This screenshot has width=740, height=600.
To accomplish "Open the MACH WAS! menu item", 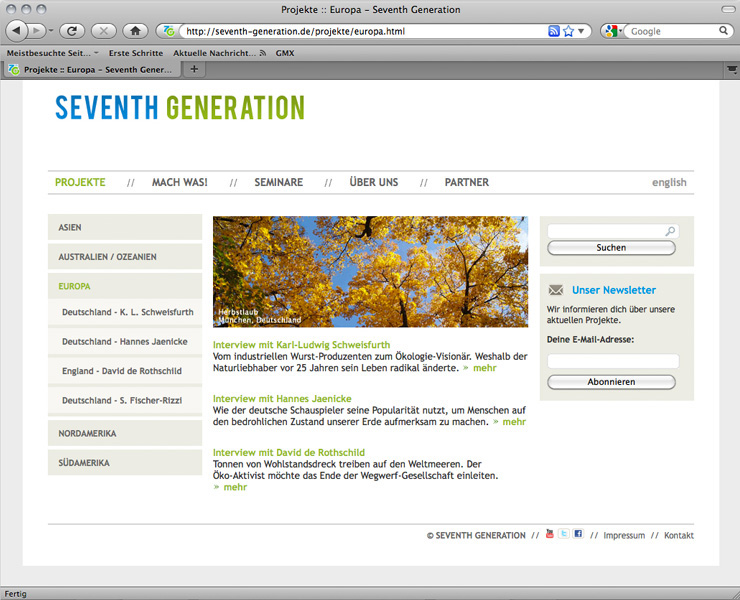I will 180,182.
